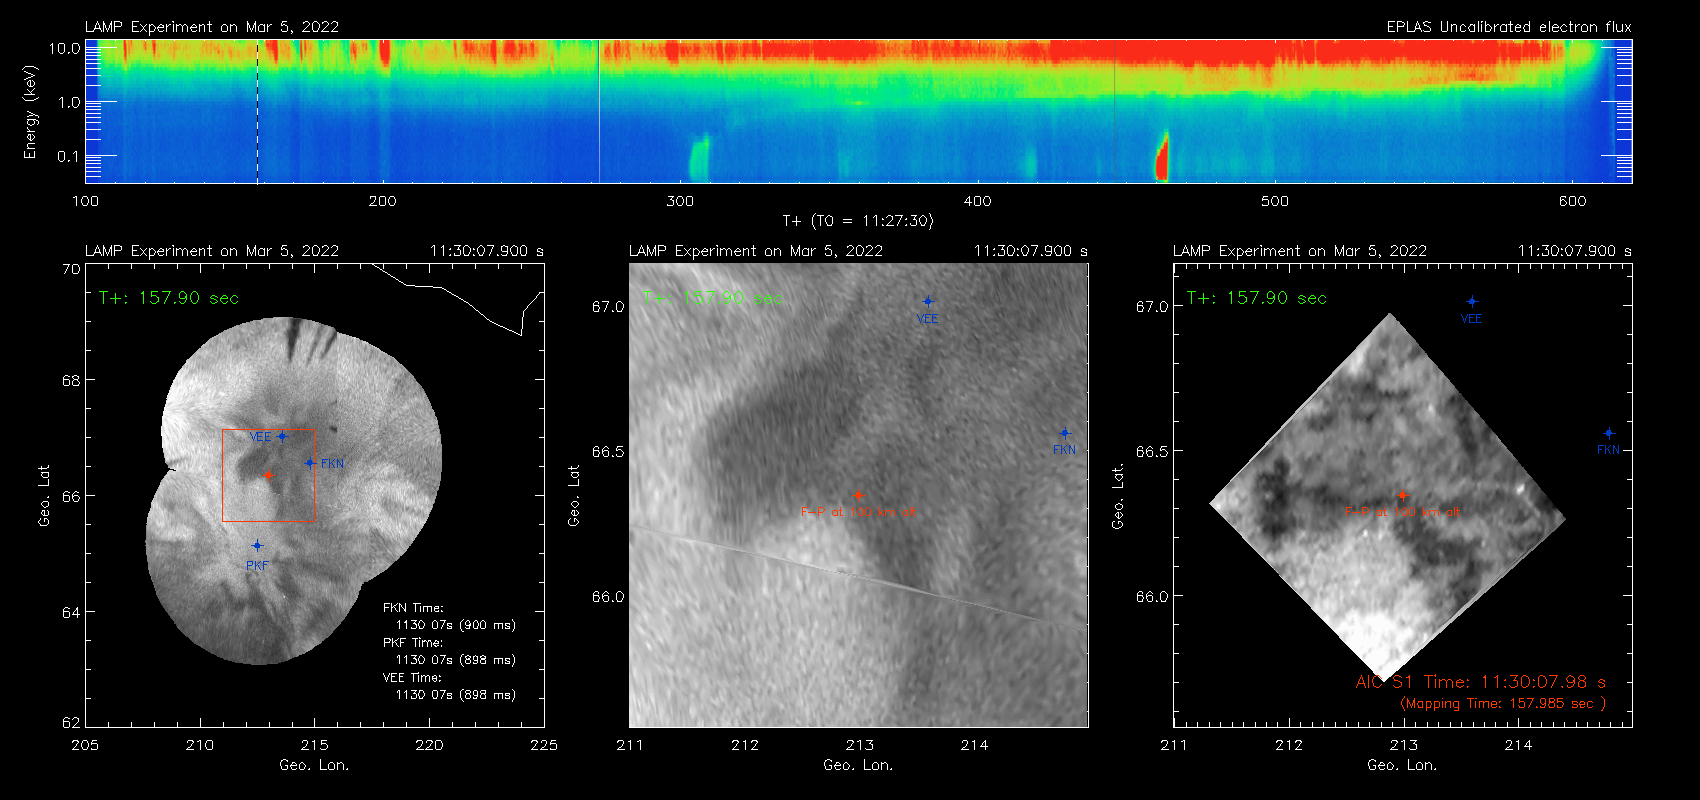This screenshot has height=800, width=1700.
Task: Click the '300' tick on spectrogram time axis
Action: click(680, 201)
